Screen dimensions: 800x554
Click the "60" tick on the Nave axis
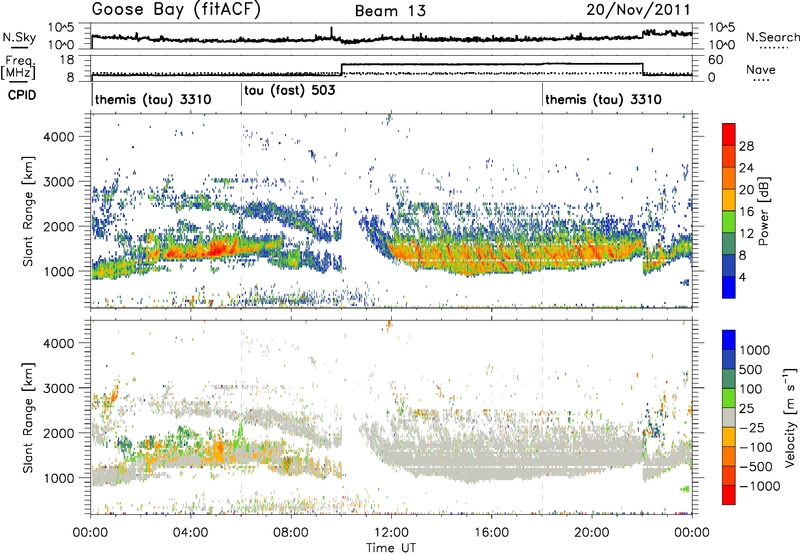pyautogui.click(x=716, y=60)
